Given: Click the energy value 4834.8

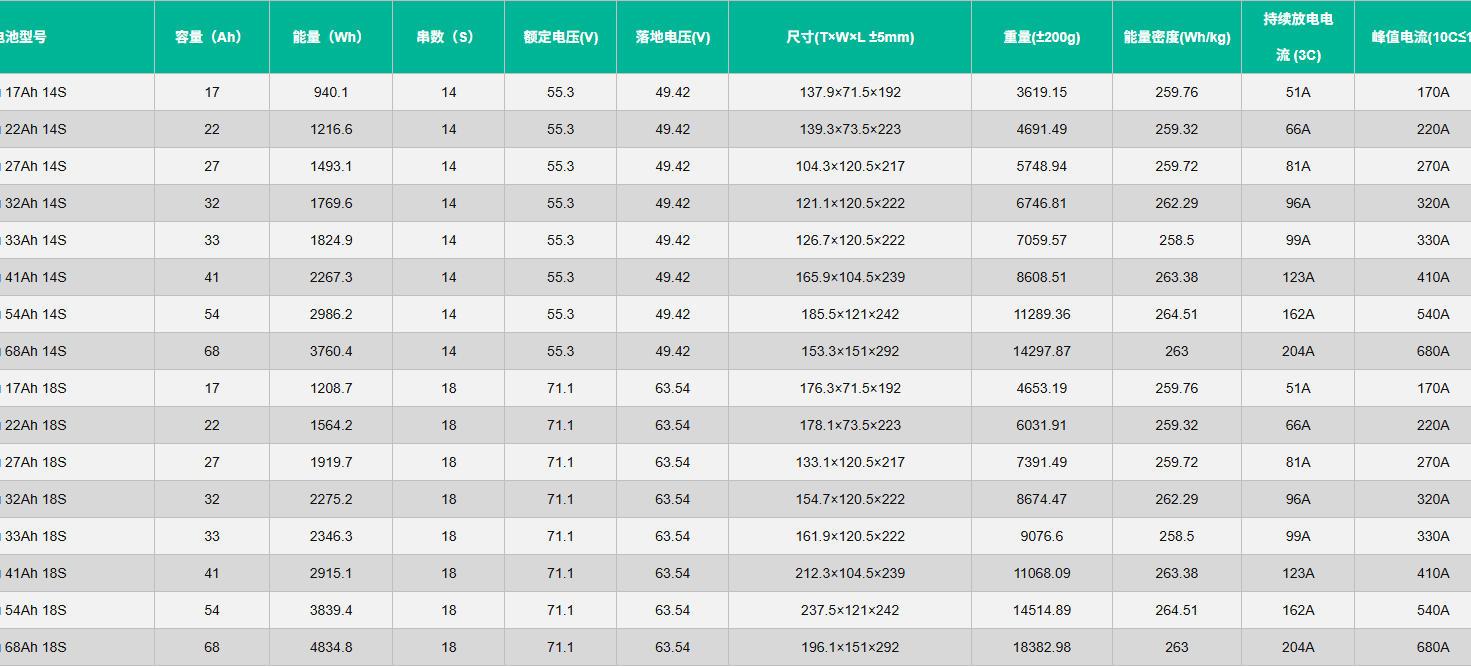Looking at the screenshot, I should pyautogui.click(x=330, y=647).
